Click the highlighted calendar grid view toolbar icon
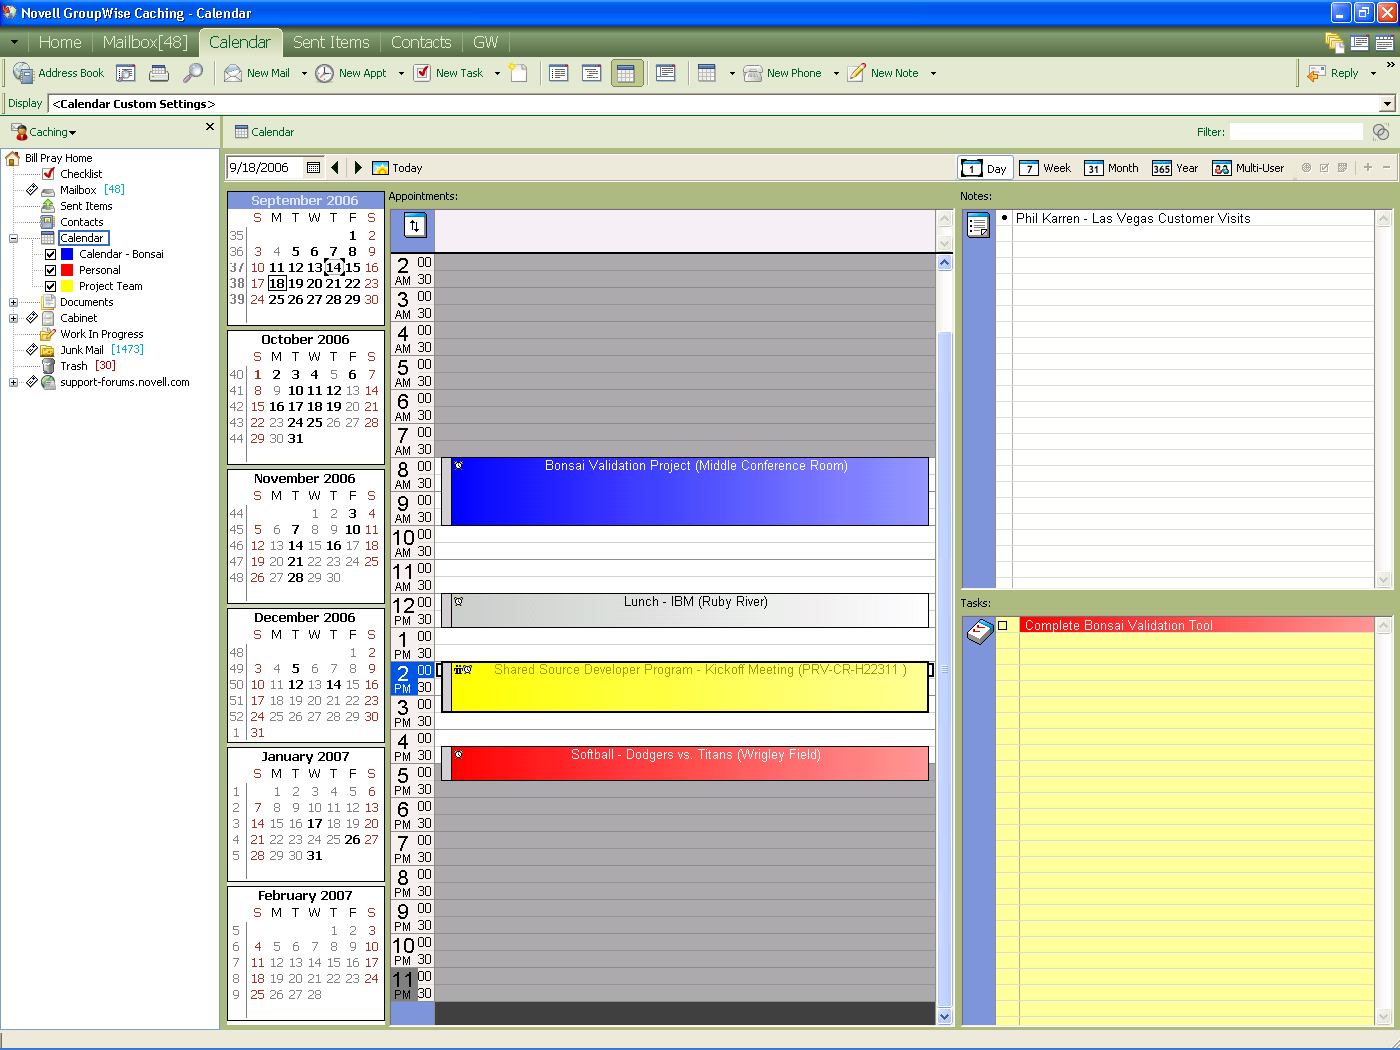 (627, 73)
